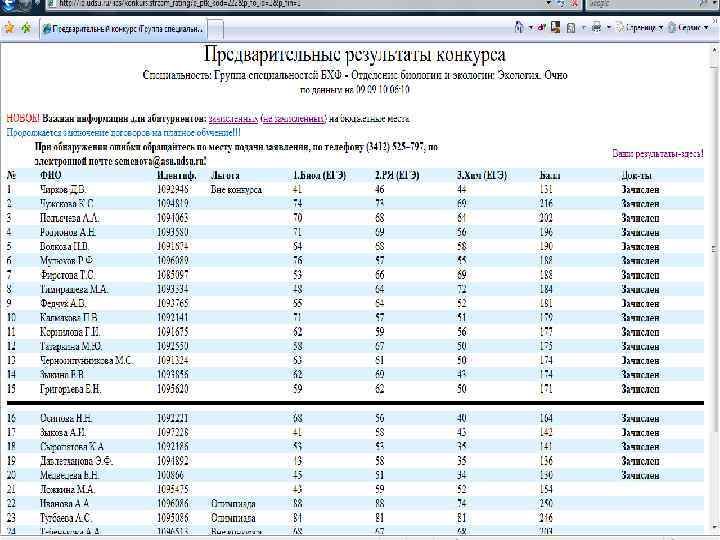The image size is (720, 540).
Task: Click the search box at top right
Action: [x=643, y=3]
